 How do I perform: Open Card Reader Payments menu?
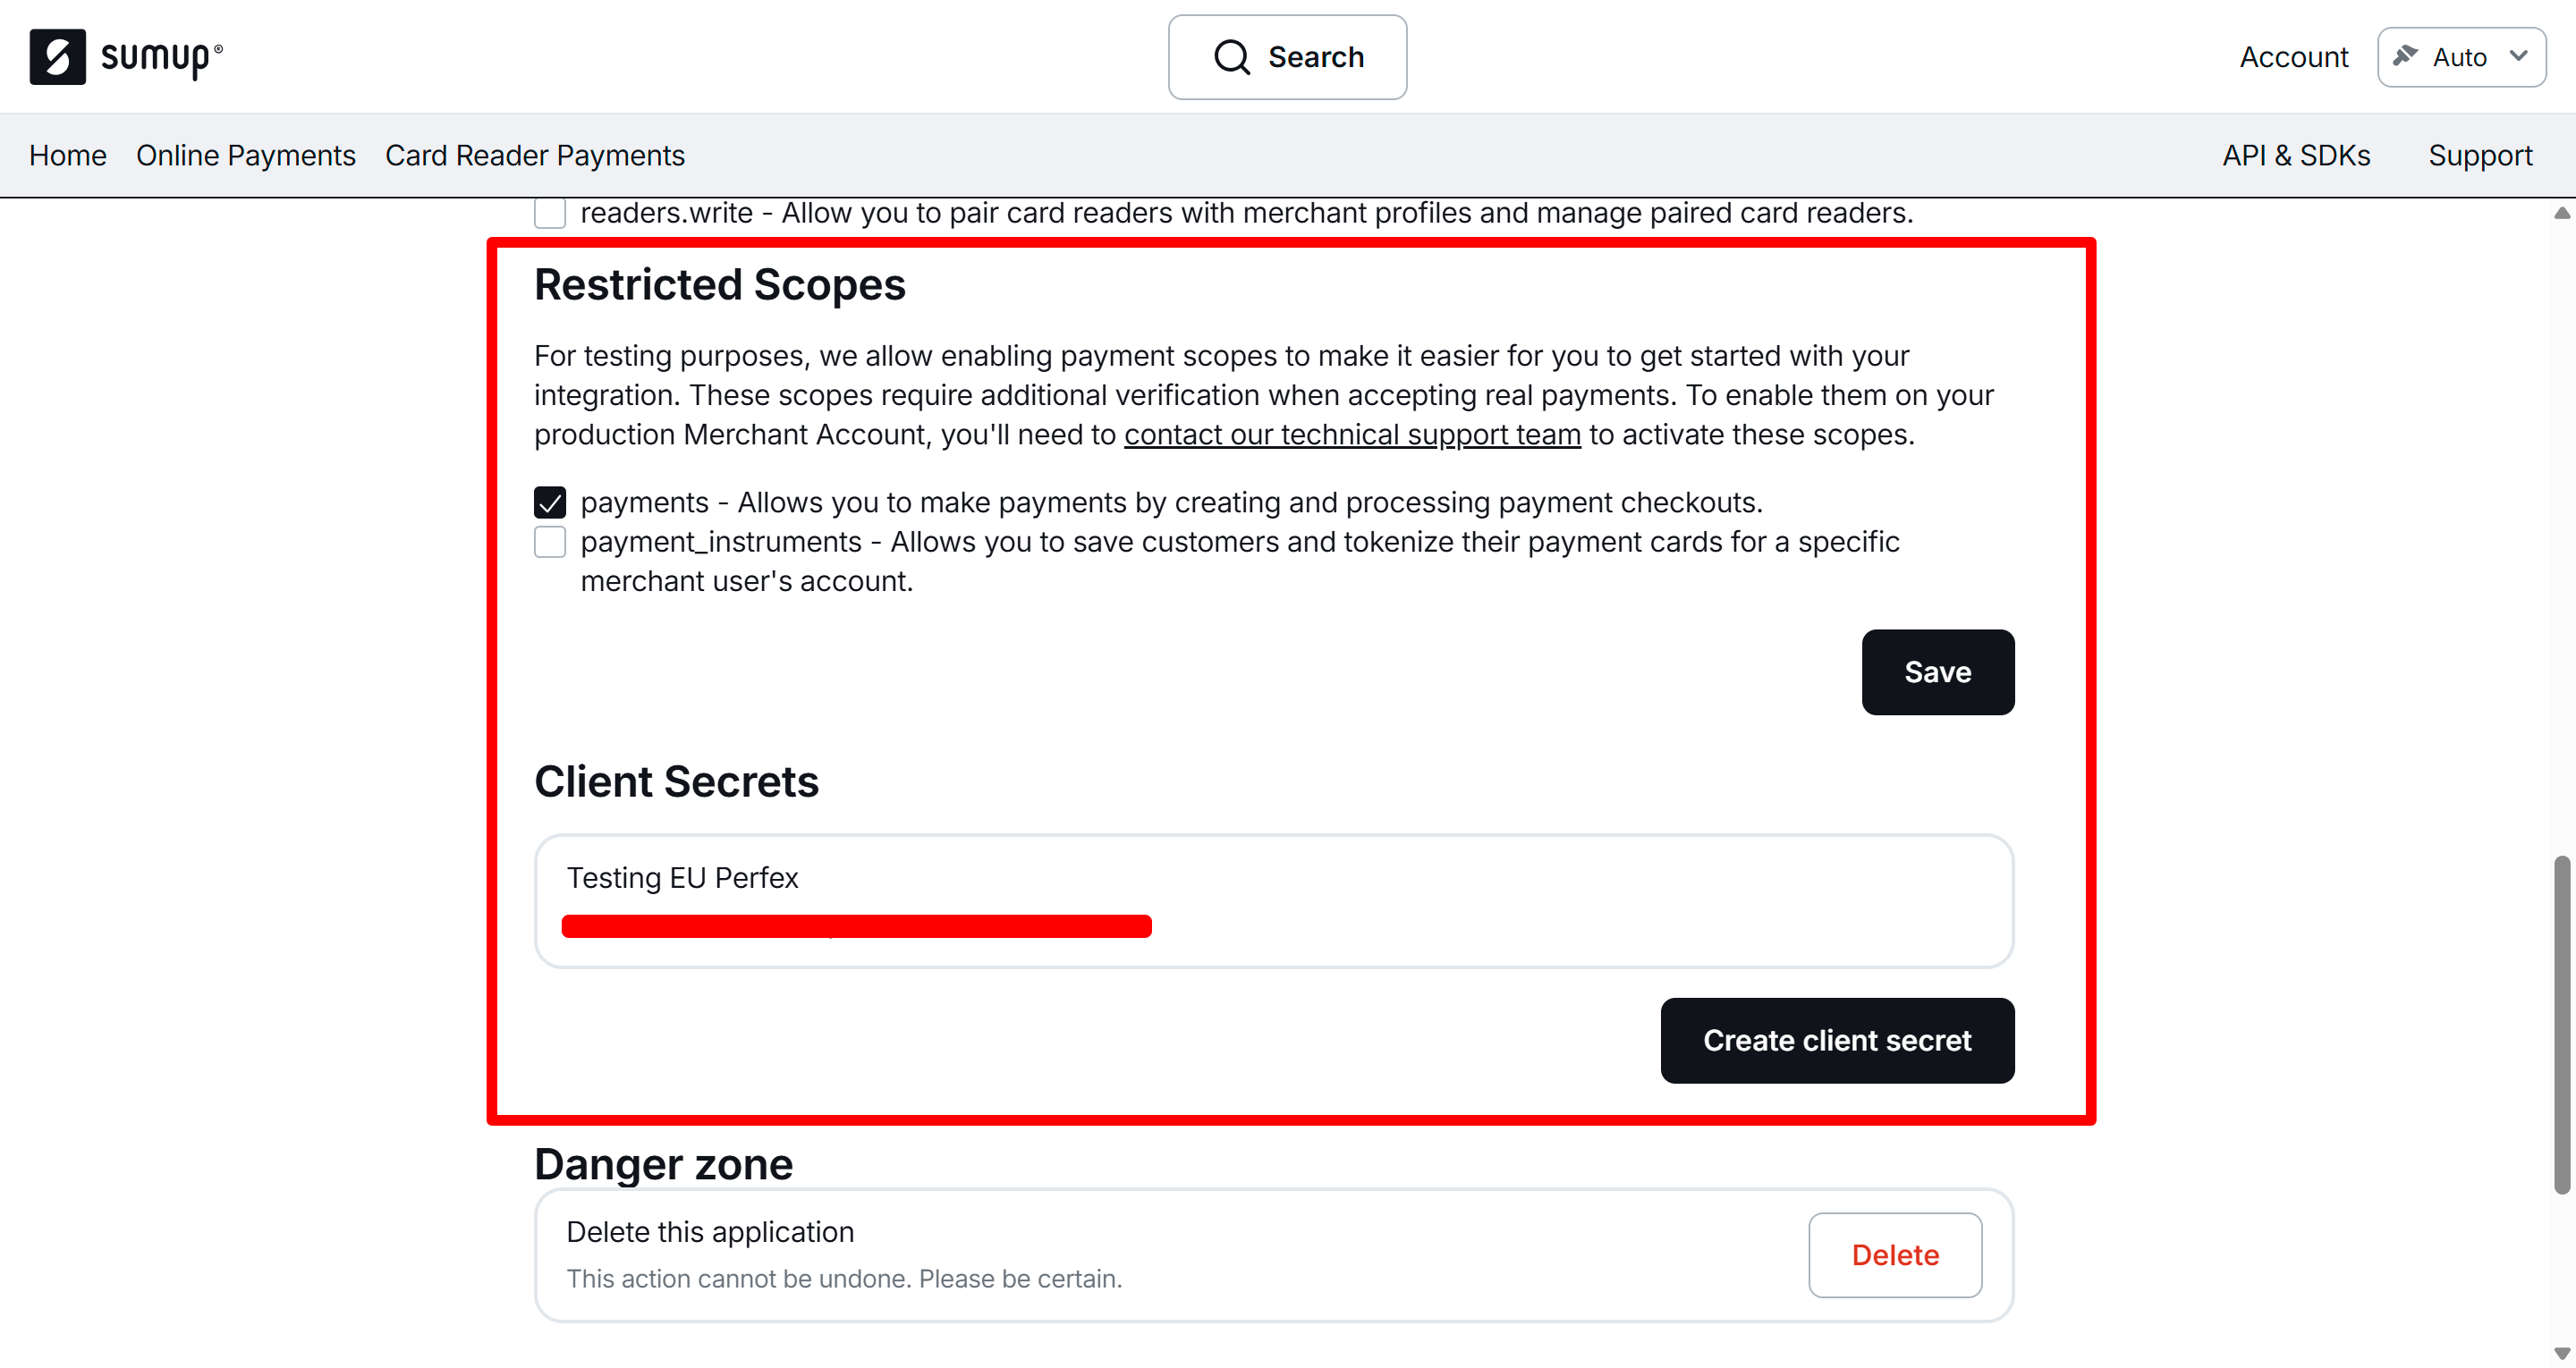coord(534,155)
